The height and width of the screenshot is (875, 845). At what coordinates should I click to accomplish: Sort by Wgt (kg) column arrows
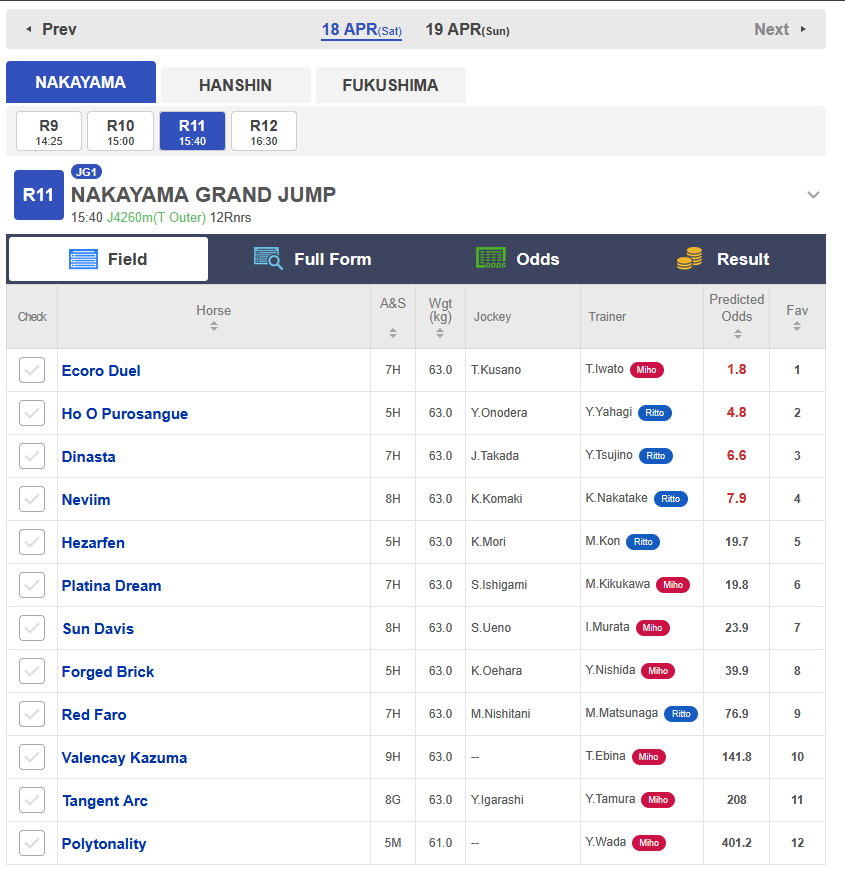440,333
